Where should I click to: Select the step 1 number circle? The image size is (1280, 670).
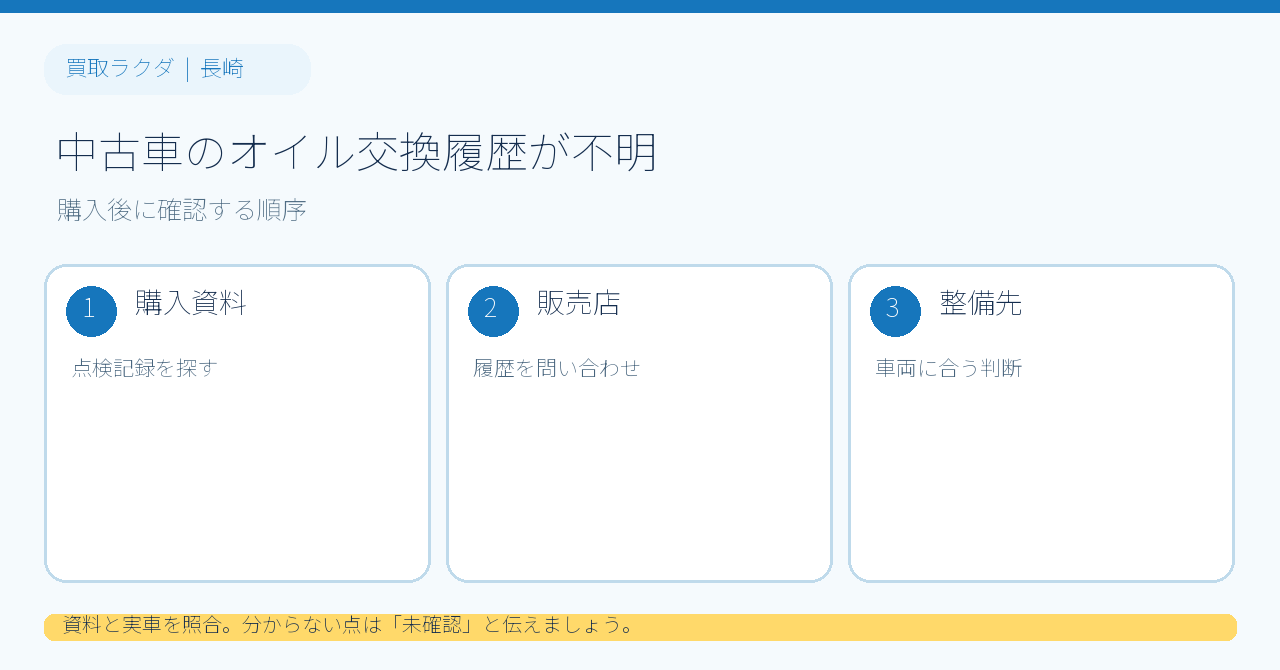(91, 311)
